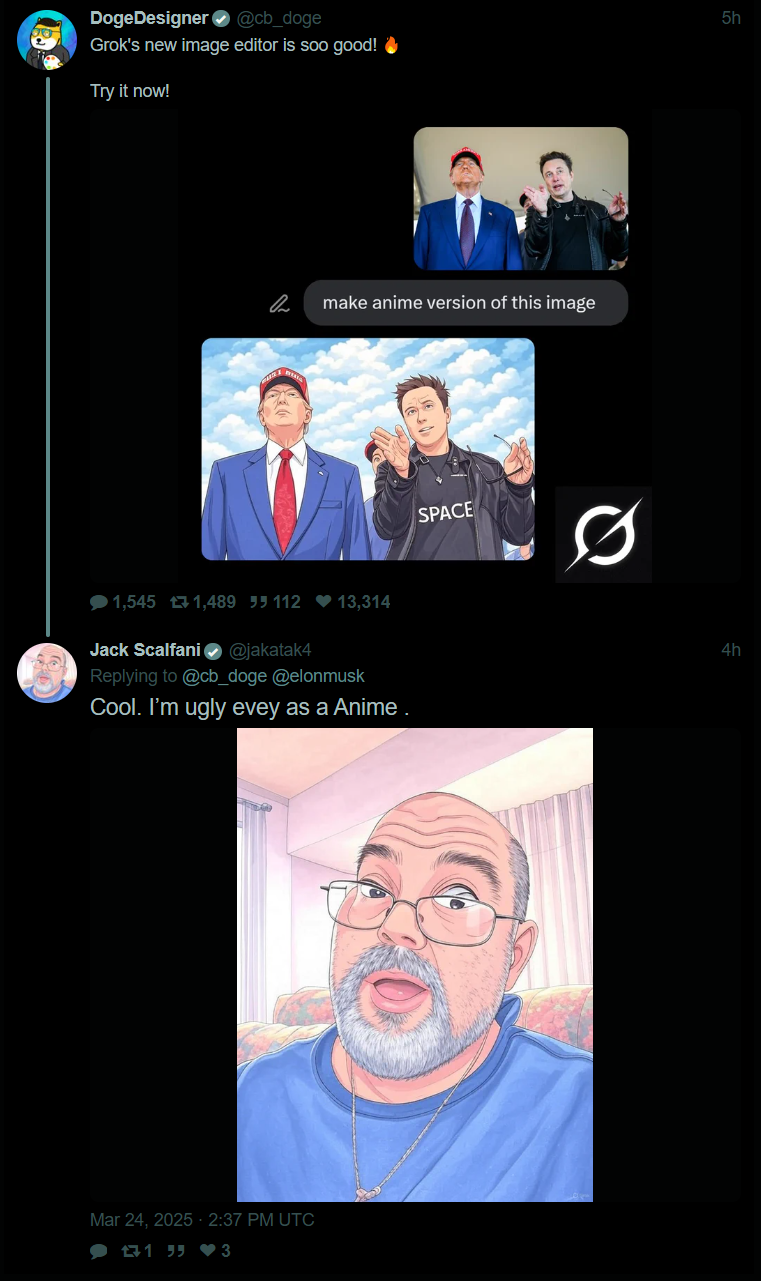Click the 5h timestamp on the first tweet
Image resolution: width=761 pixels, height=1281 pixels.
tap(731, 18)
